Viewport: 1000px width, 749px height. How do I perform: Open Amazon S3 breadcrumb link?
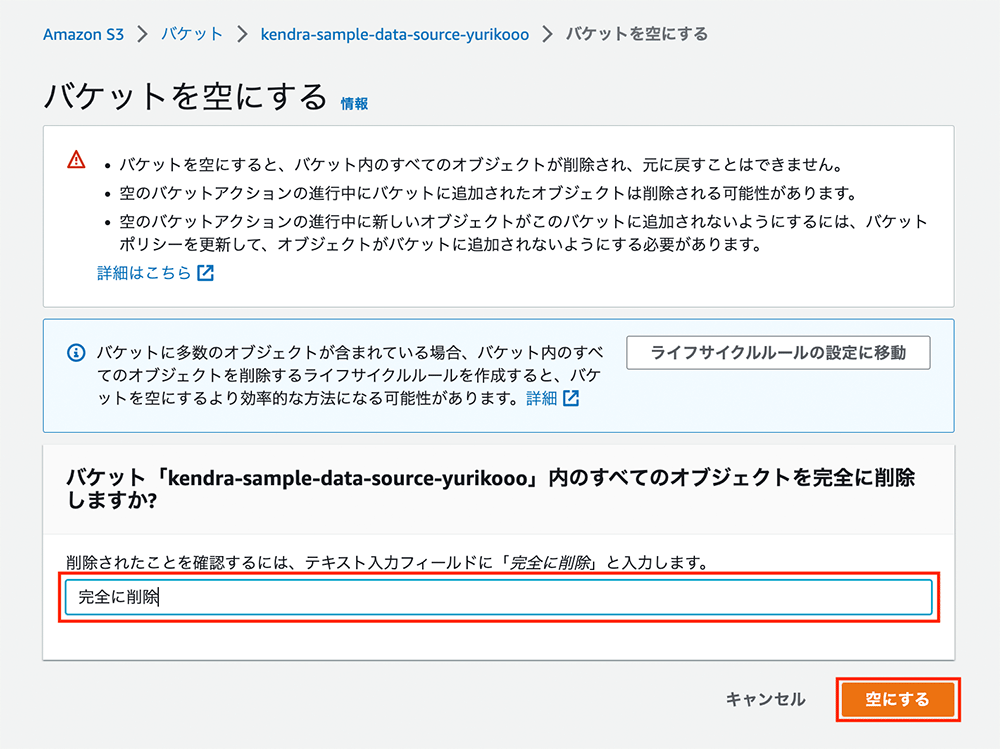click(x=84, y=34)
